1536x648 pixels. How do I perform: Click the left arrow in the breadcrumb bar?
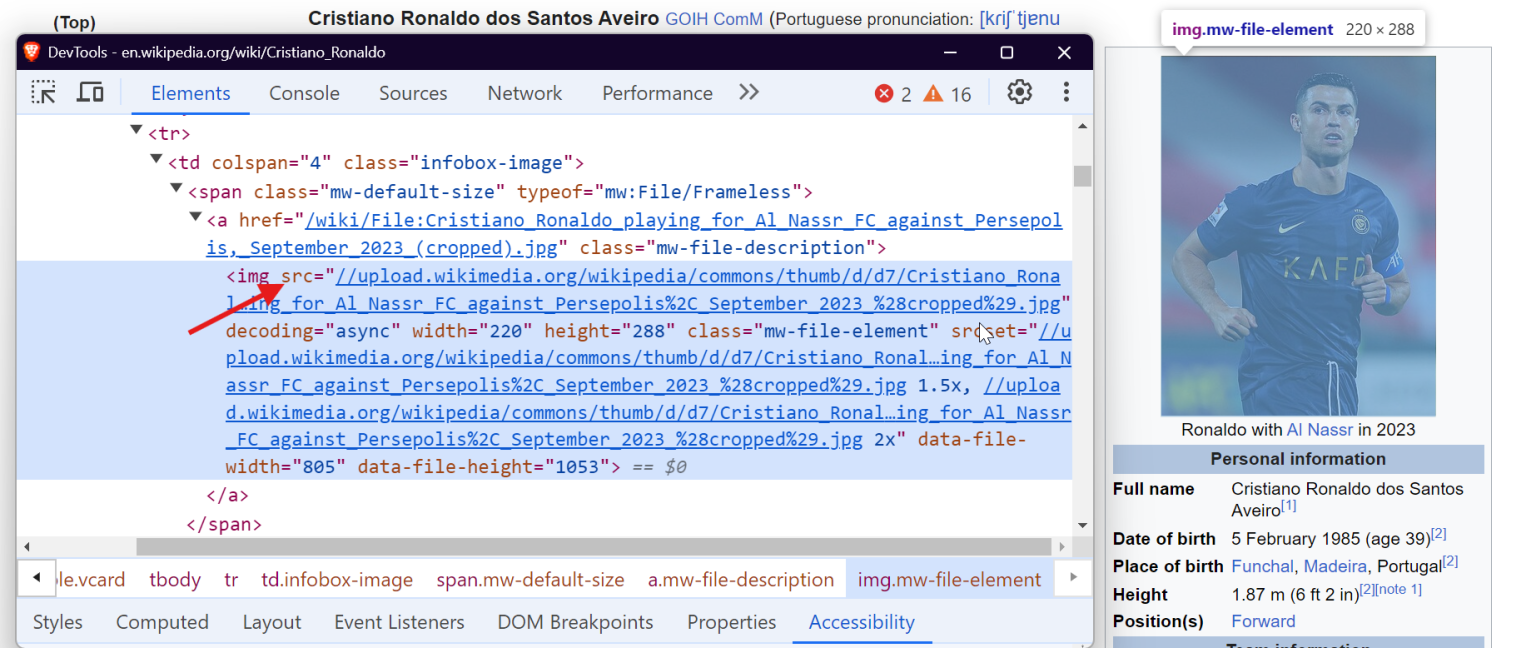point(36,578)
